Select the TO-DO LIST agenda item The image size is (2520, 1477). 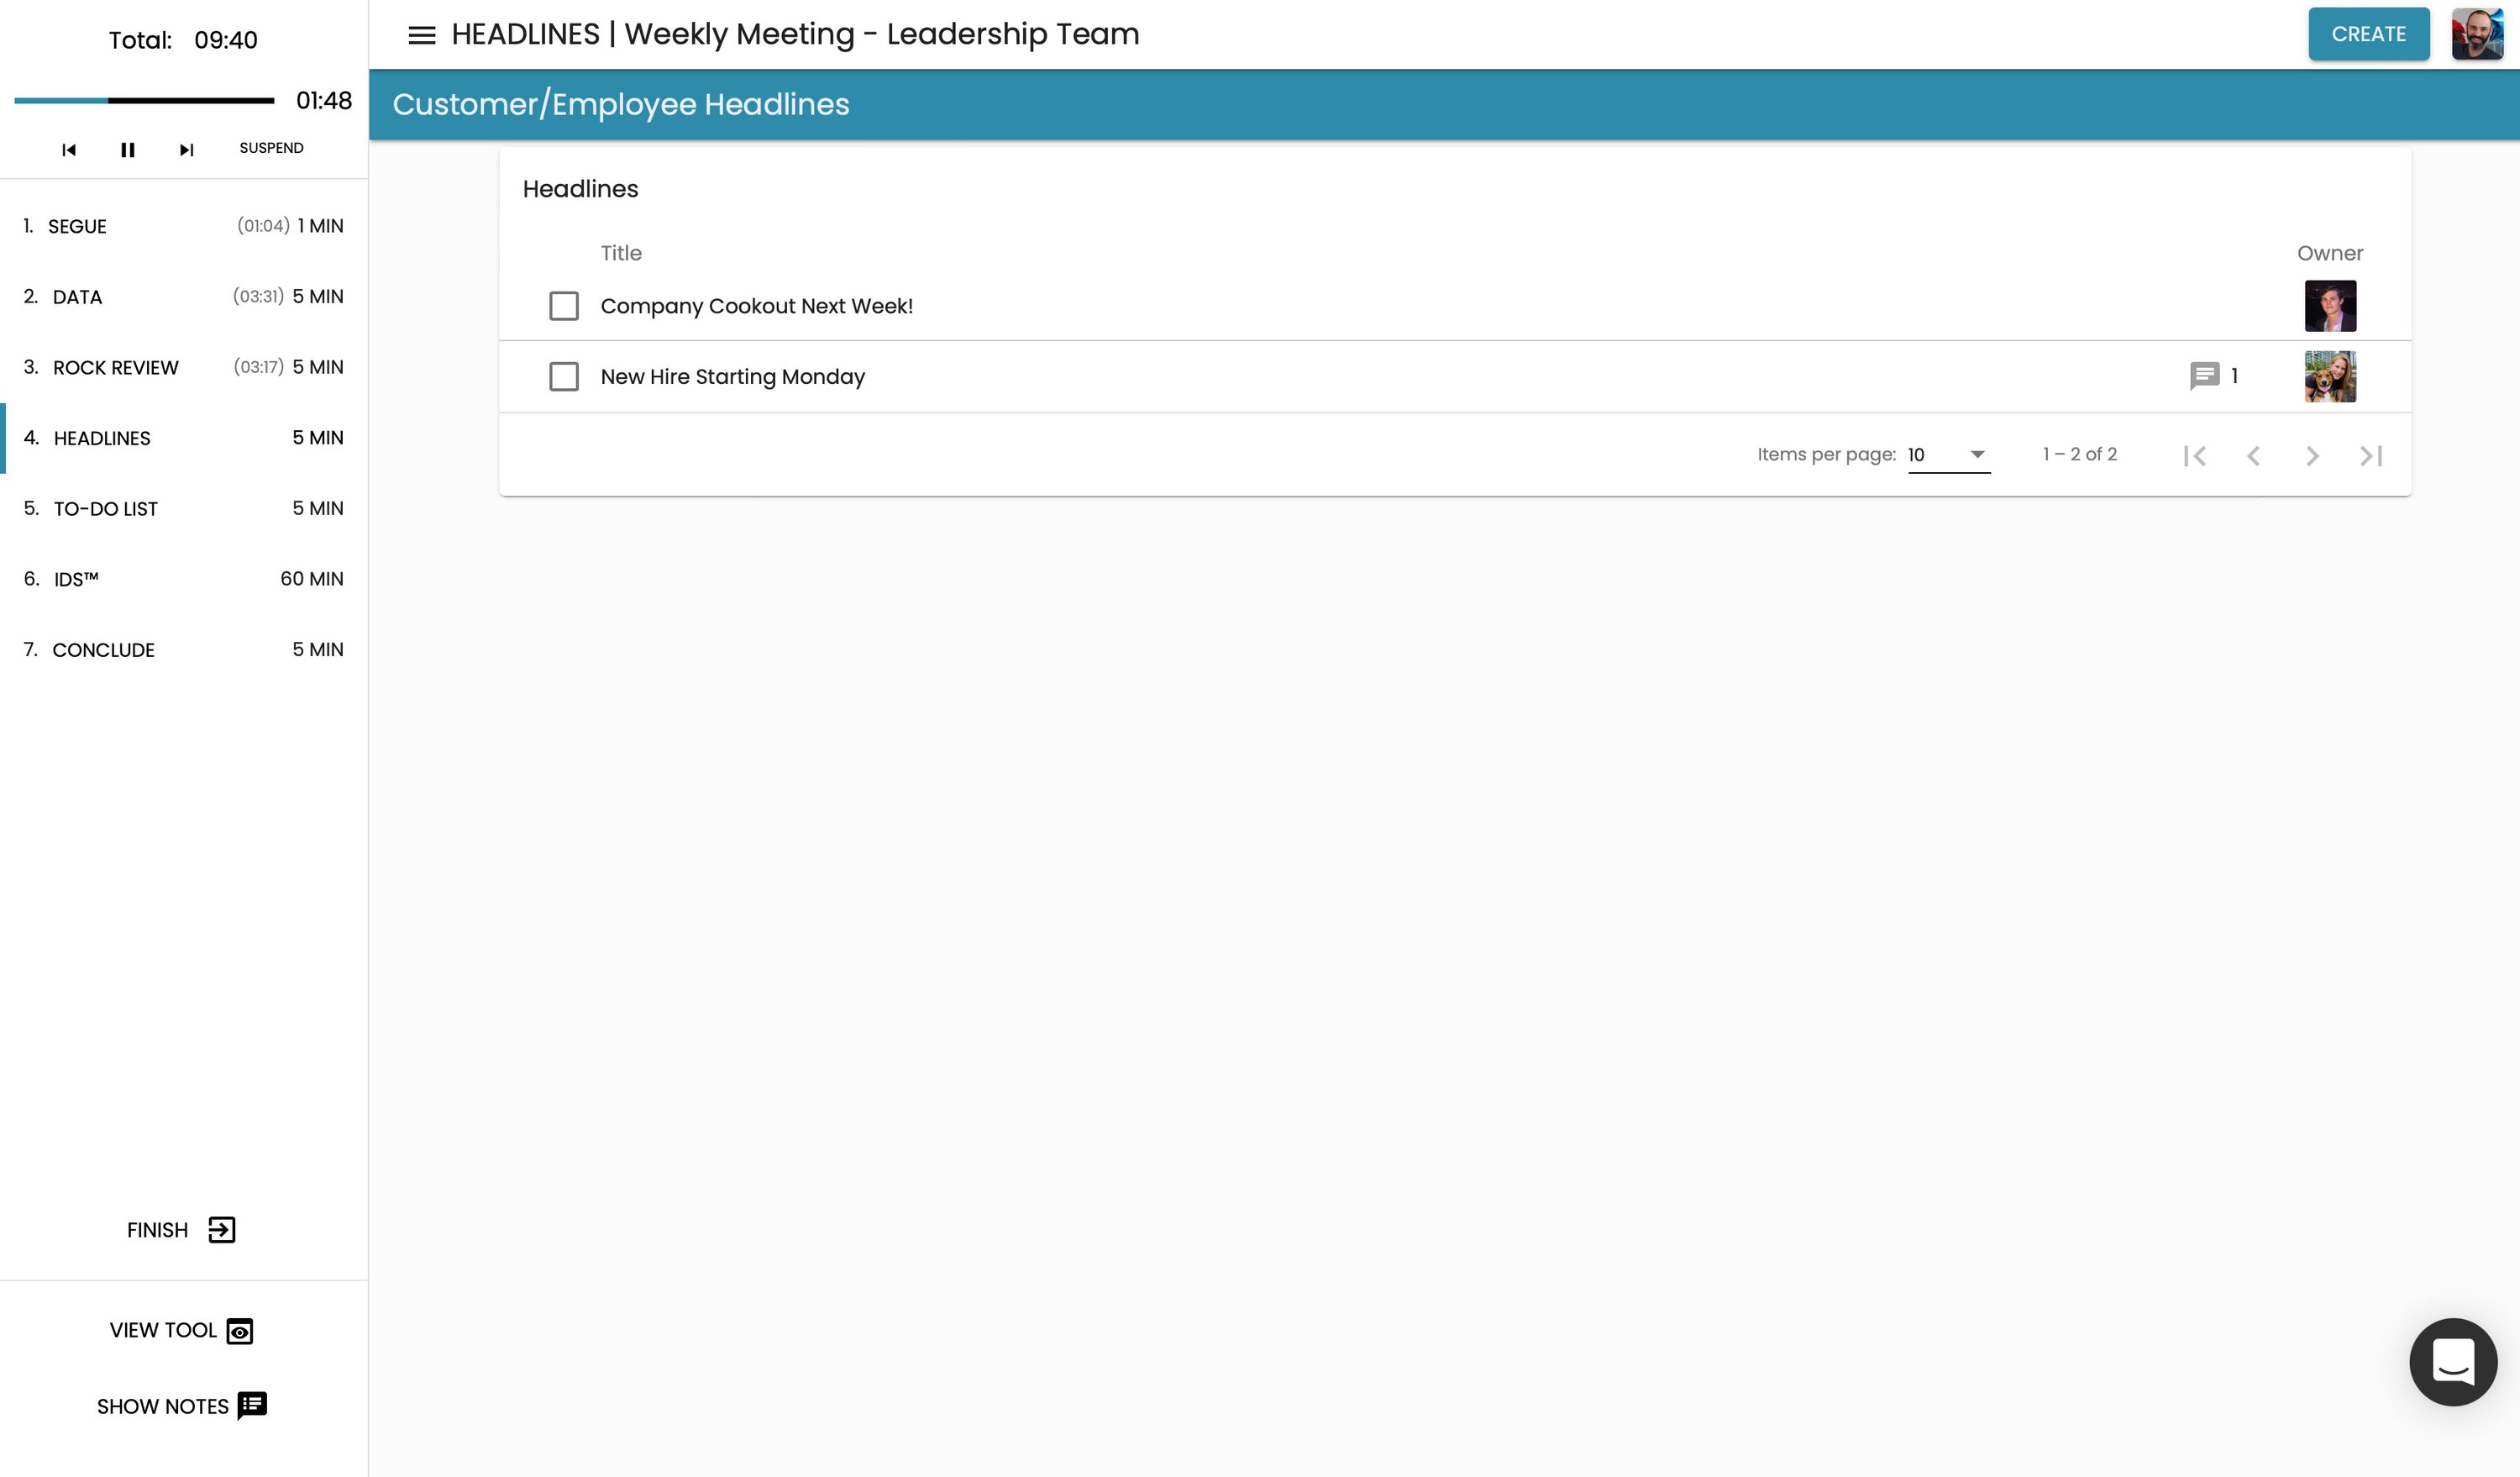[x=105, y=509]
